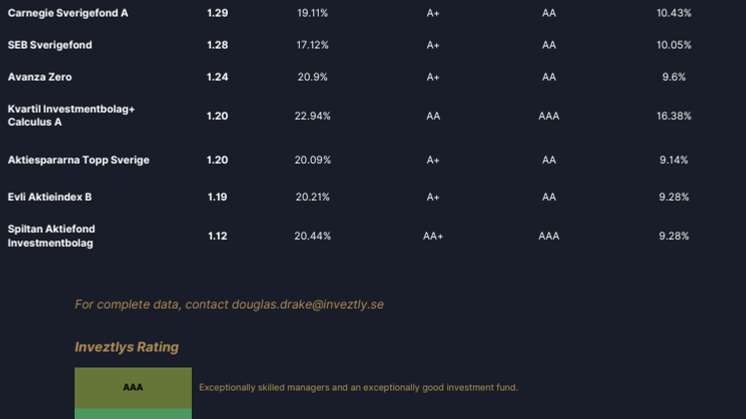Screen dimensions: 746x419
Task: Click the AAA rating description text
Action: [358, 388]
